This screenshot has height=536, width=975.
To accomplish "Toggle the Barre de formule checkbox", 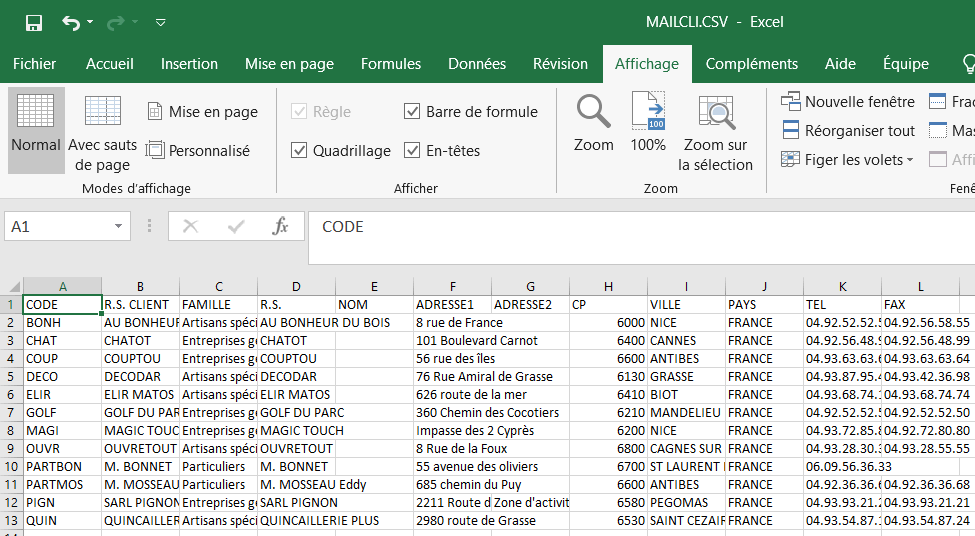I will 412,112.
